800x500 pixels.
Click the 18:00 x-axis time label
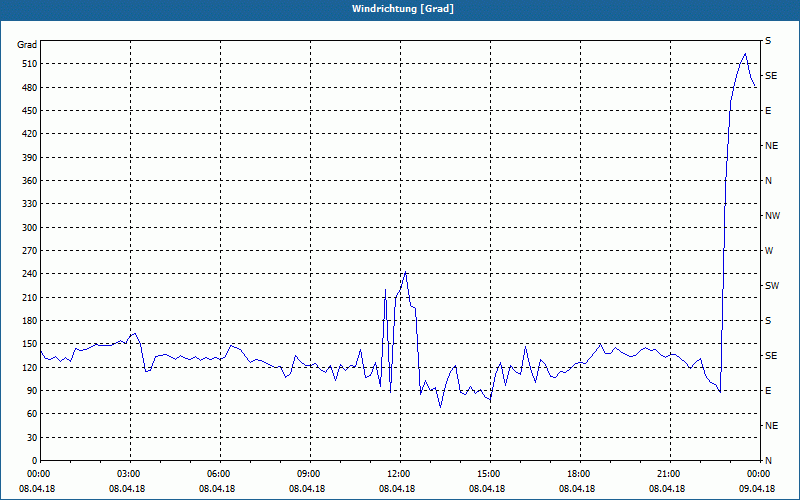point(578,474)
